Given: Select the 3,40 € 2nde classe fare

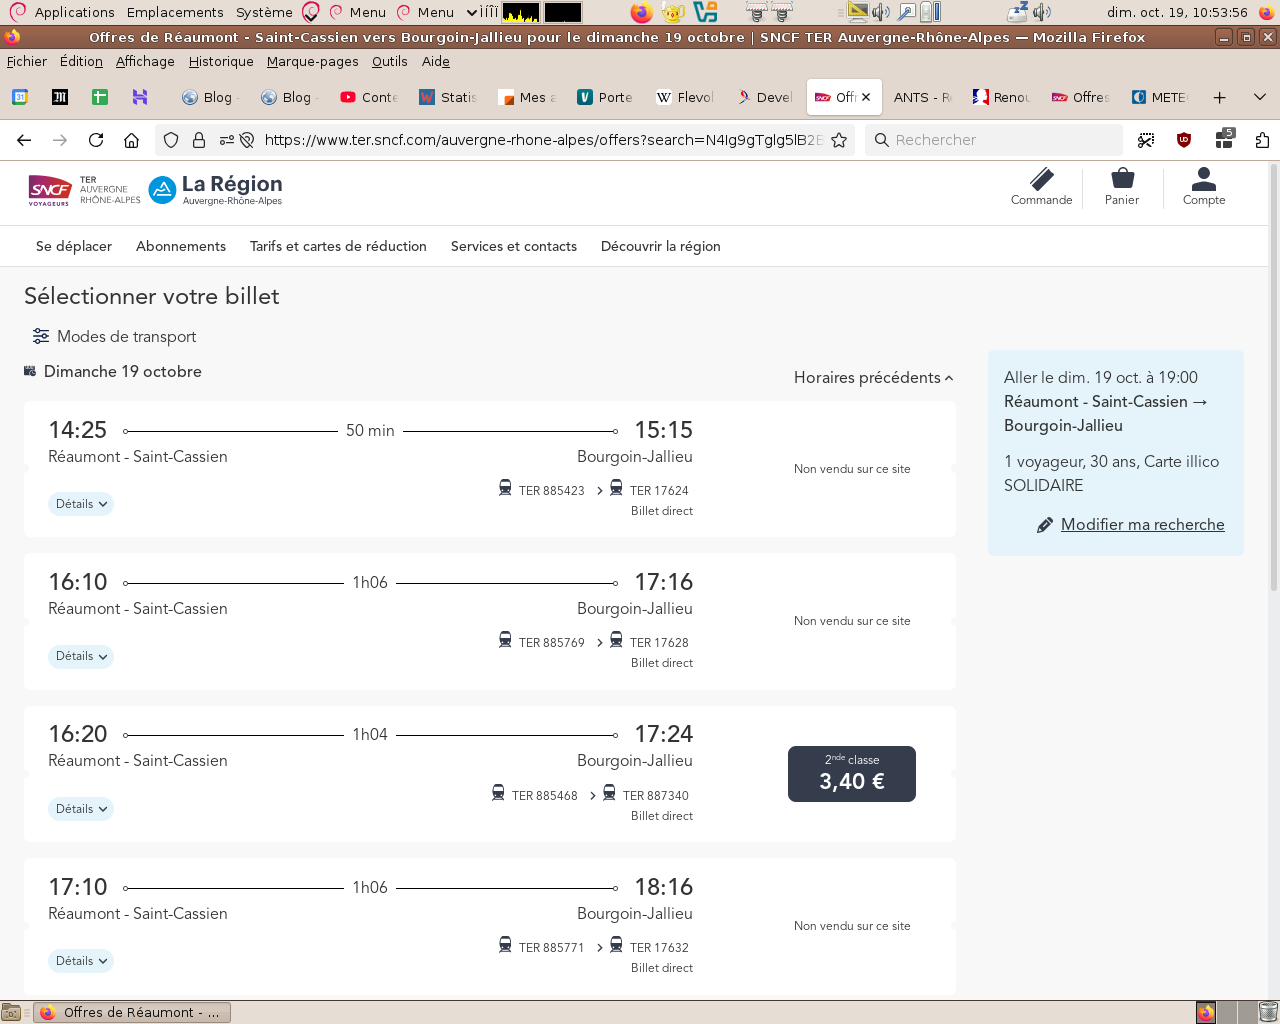Looking at the screenshot, I should [x=851, y=774].
